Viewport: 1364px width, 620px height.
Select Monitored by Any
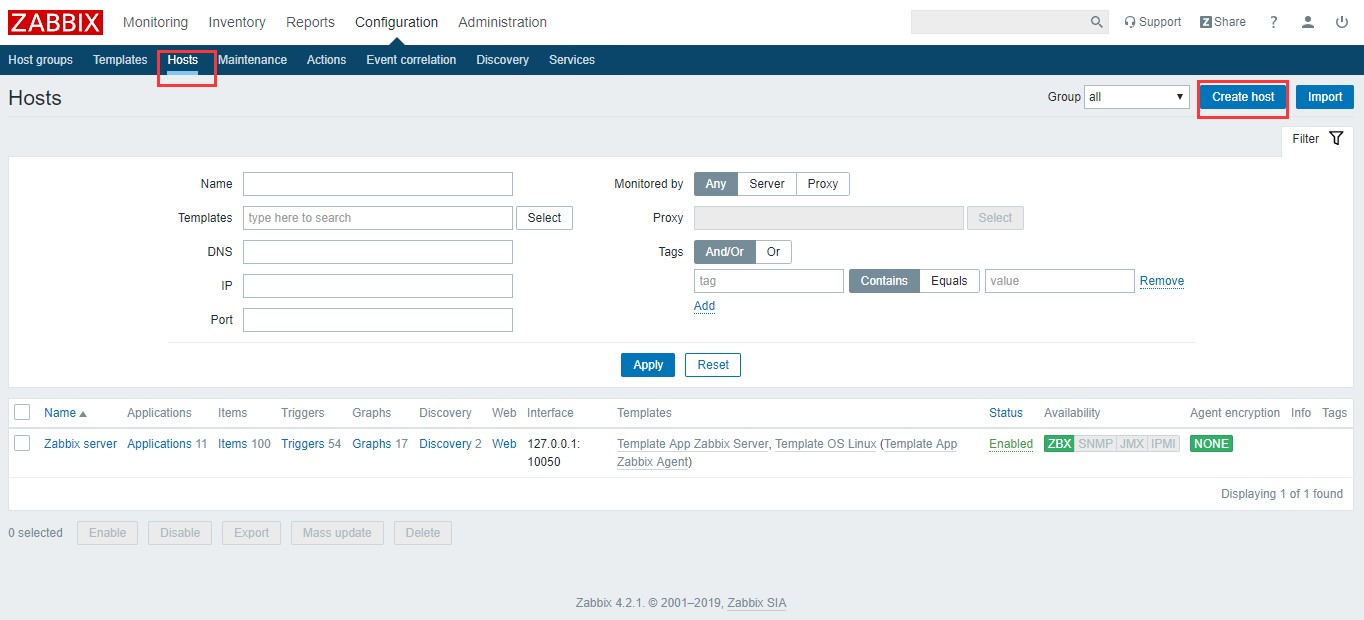pos(716,184)
